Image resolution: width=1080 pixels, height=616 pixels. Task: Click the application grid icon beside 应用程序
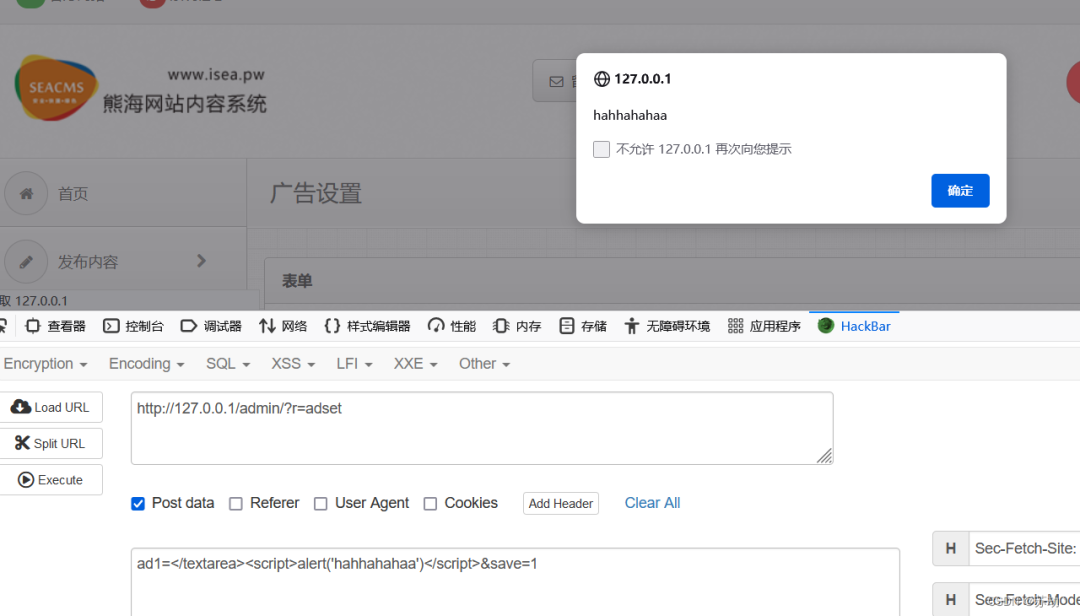click(735, 326)
